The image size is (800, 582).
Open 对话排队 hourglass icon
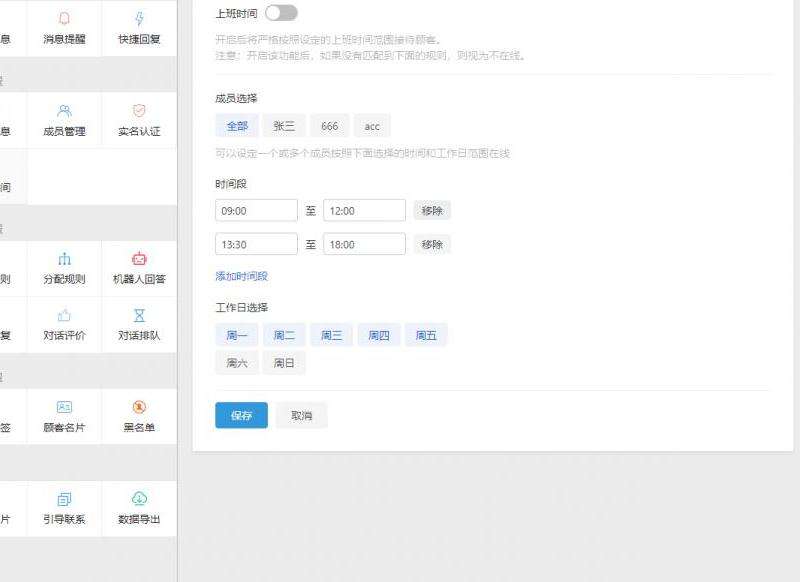click(139, 315)
